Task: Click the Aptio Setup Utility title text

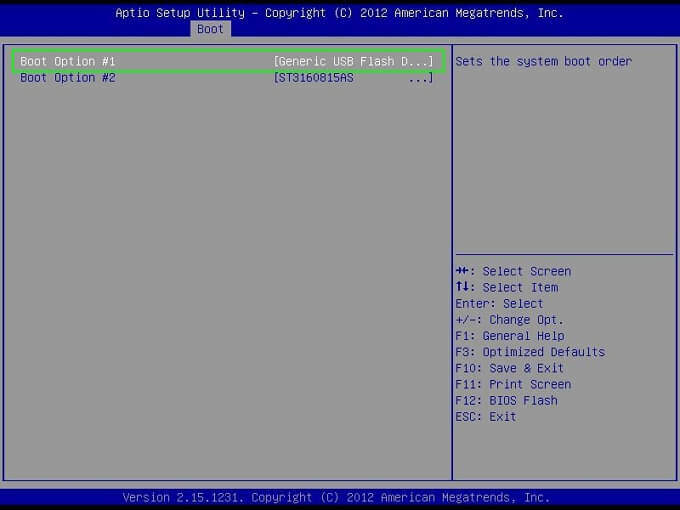Action: [x=339, y=13]
